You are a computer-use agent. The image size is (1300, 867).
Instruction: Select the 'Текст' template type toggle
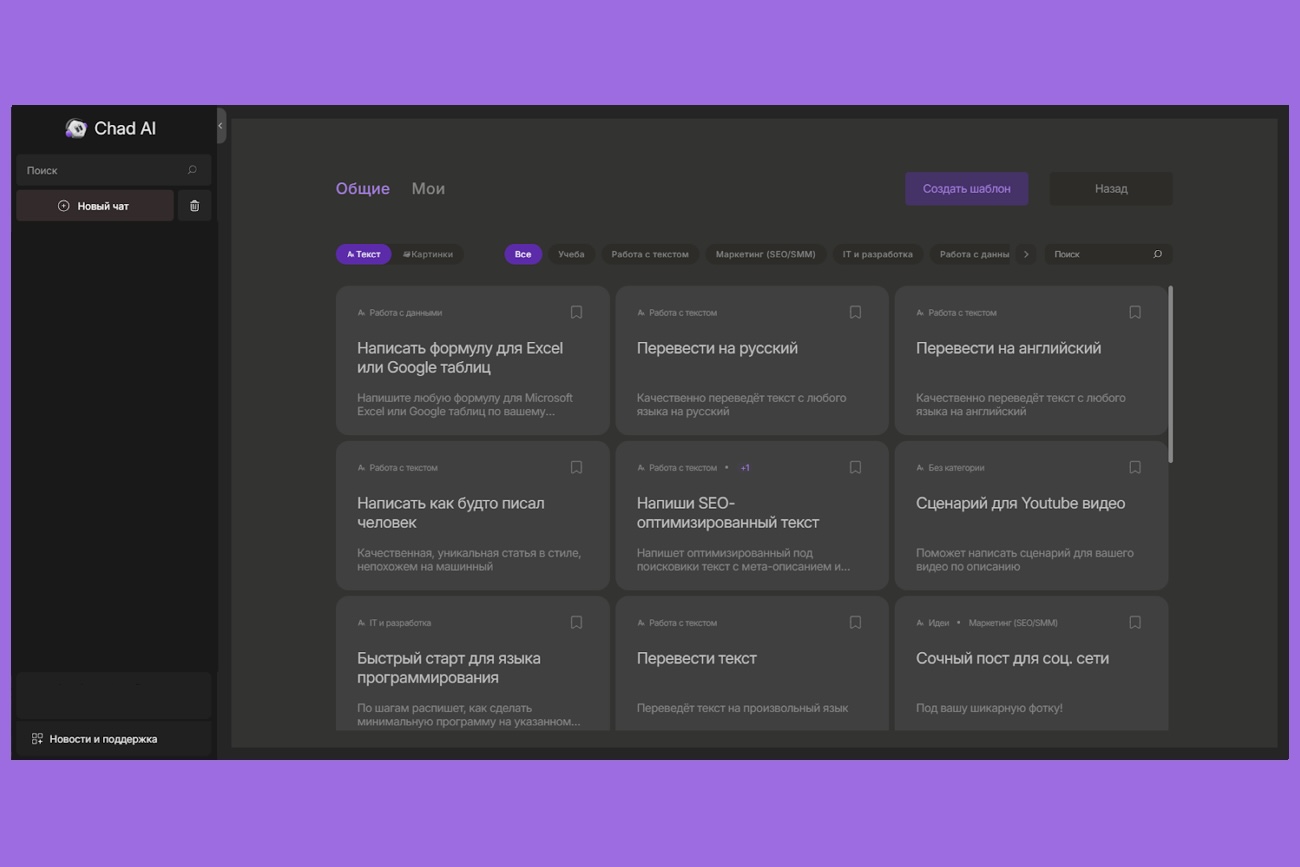click(364, 254)
